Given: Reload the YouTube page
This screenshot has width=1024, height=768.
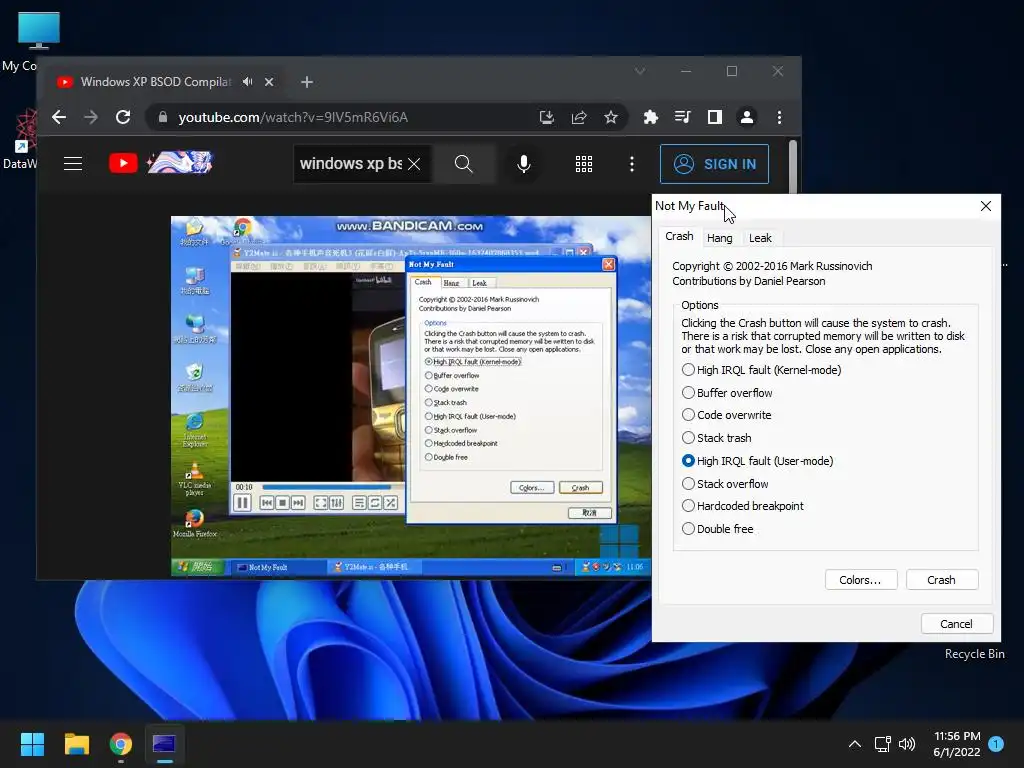Looking at the screenshot, I should tap(123, 117).
